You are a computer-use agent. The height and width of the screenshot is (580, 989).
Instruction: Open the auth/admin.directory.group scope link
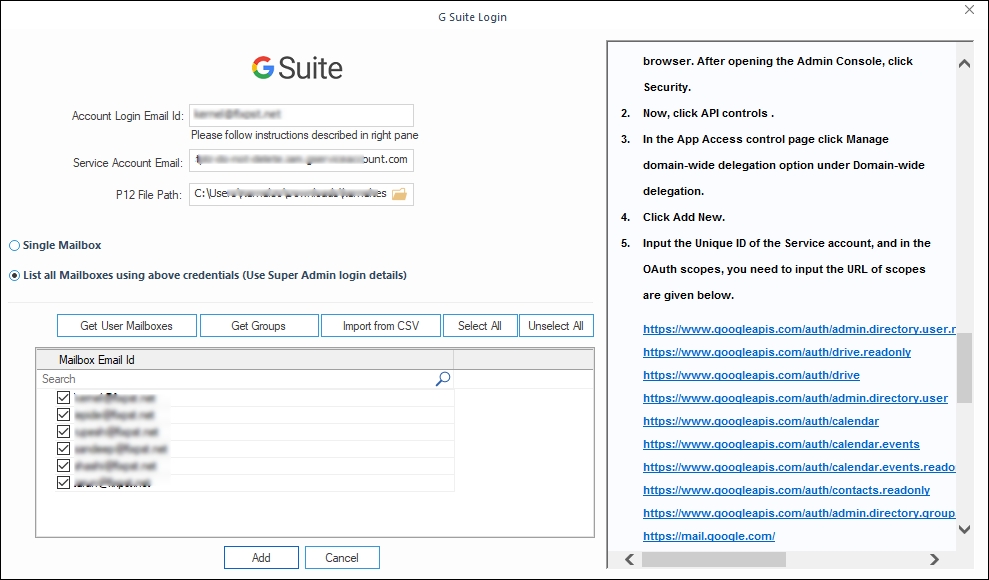click(x=799, y=513)
